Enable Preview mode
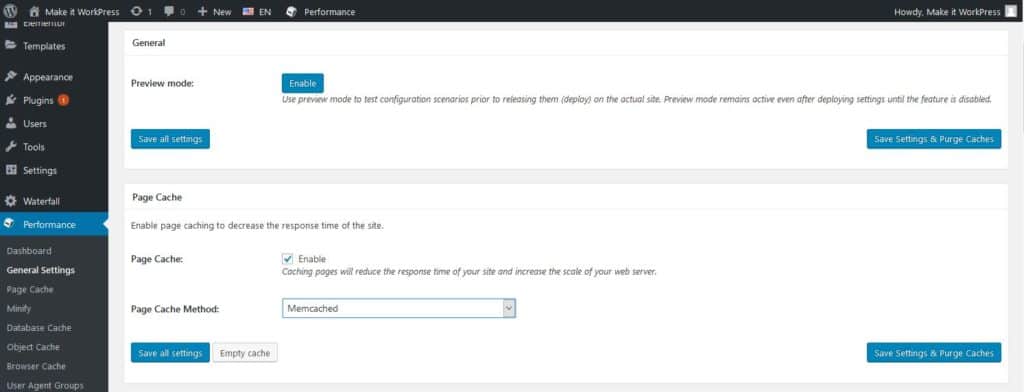The image size is (1024, 392). 302,83
